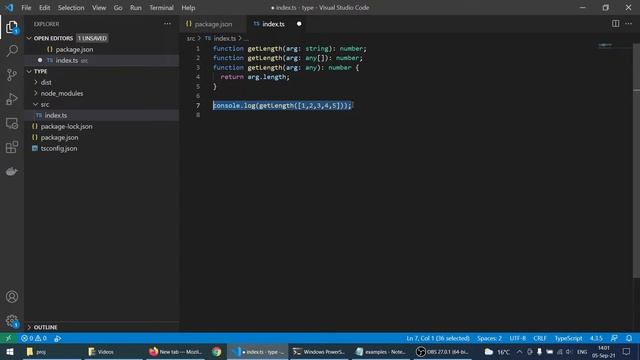
Task: Change end of line sequence CRLF
Action: (540, 338)
